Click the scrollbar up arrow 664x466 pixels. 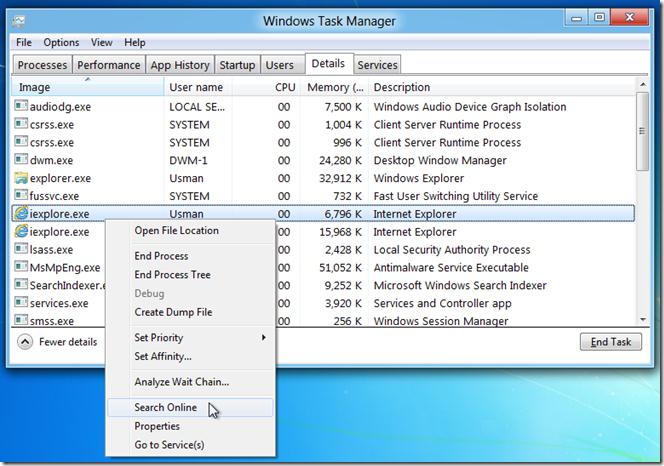pyautogui.click(x=643, y=85)
